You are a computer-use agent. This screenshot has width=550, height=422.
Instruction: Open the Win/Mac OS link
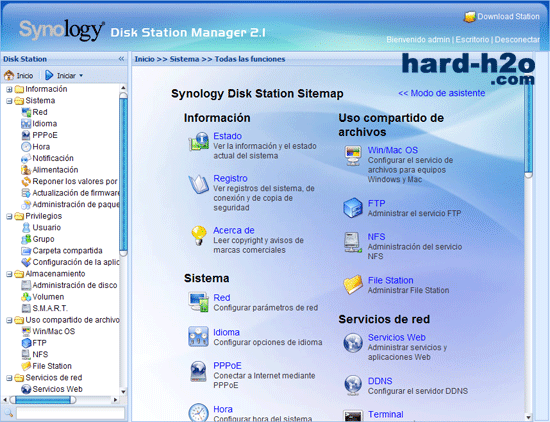tap(393, 150)
